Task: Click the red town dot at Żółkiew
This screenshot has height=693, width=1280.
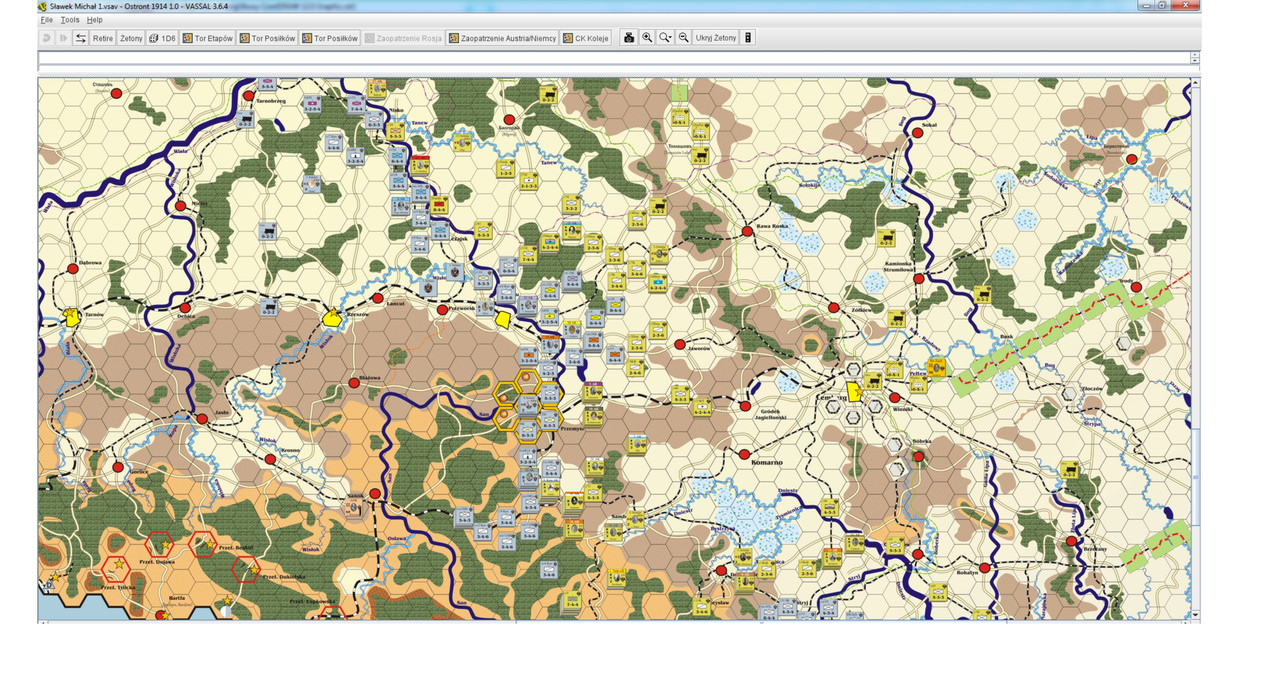Action: pyautogui.click(x=833, y=308)
